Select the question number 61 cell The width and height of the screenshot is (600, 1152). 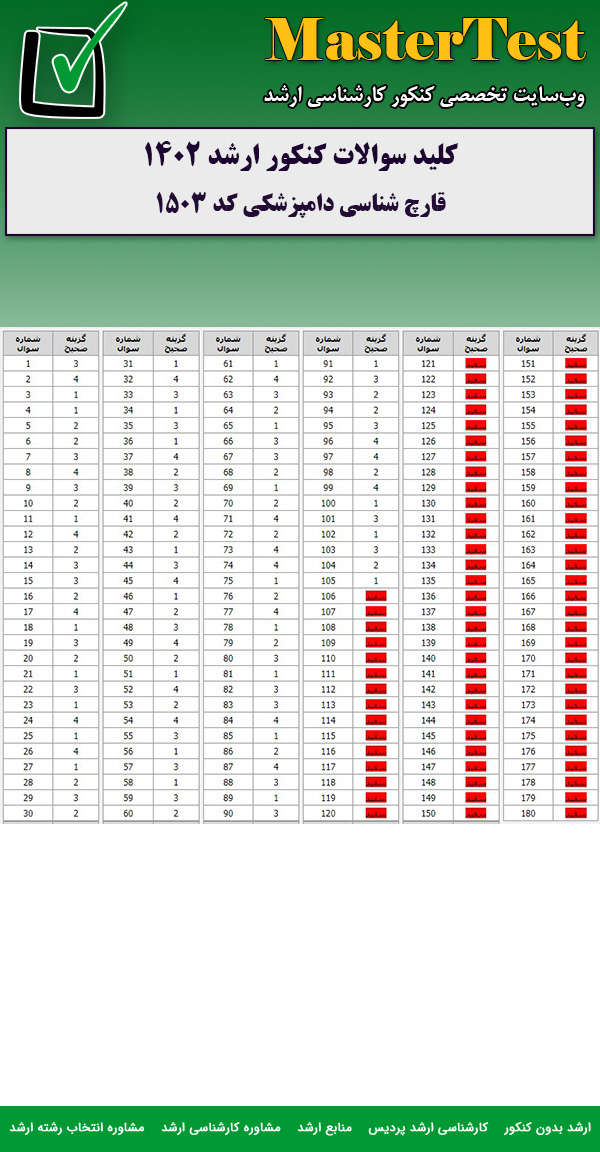(x=228, y=364)
